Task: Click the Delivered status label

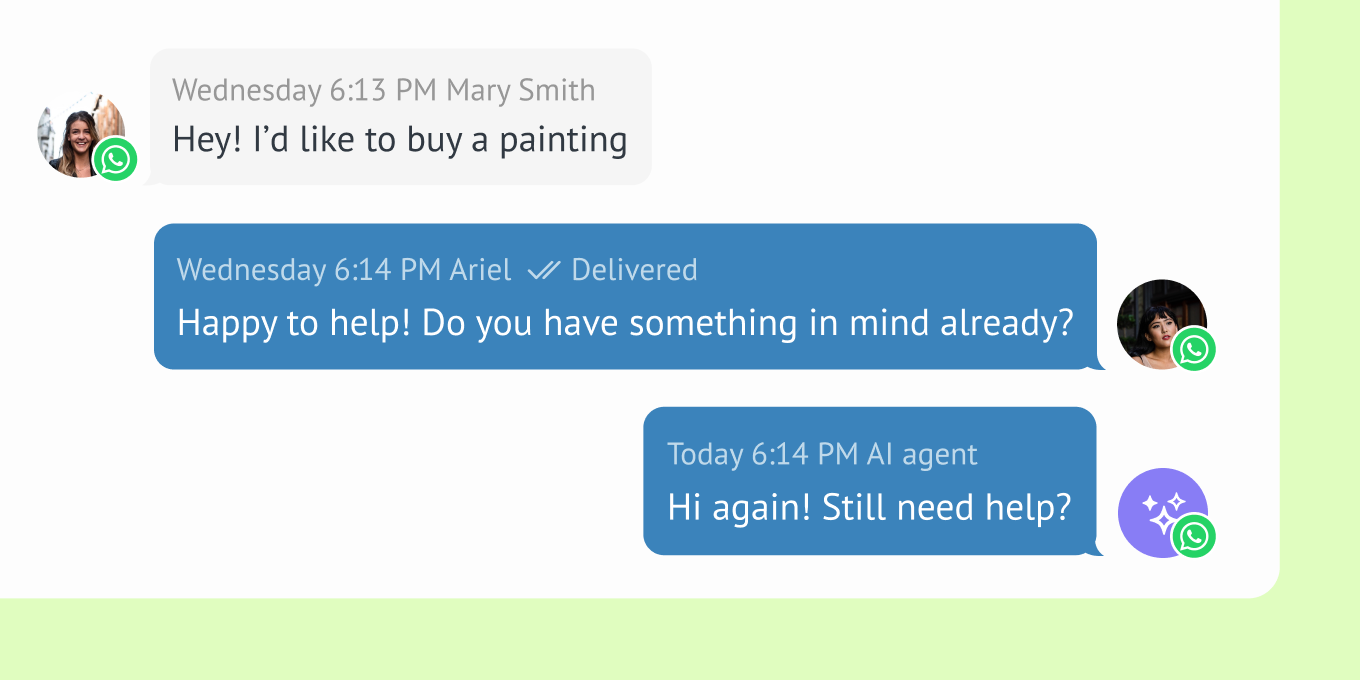Action: pyautogui.click(x=634, y=270)
